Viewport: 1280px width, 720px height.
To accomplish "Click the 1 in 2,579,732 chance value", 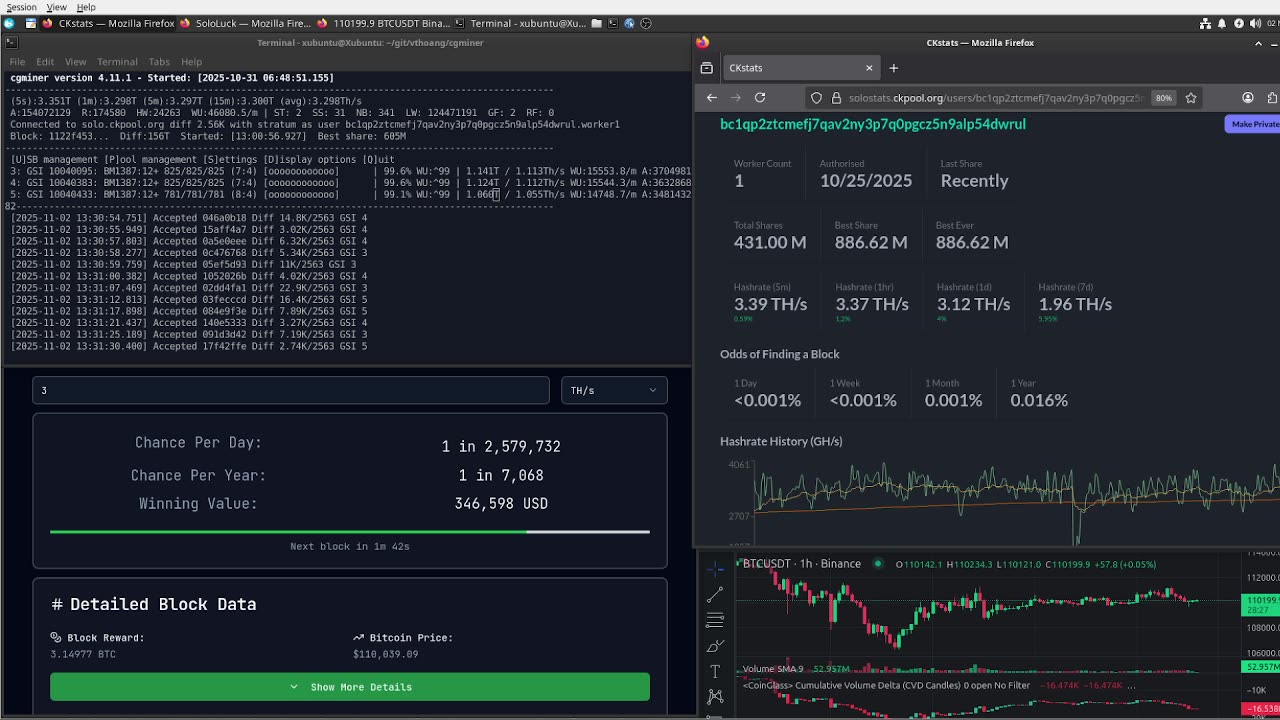I will click(x=501, y=446).
